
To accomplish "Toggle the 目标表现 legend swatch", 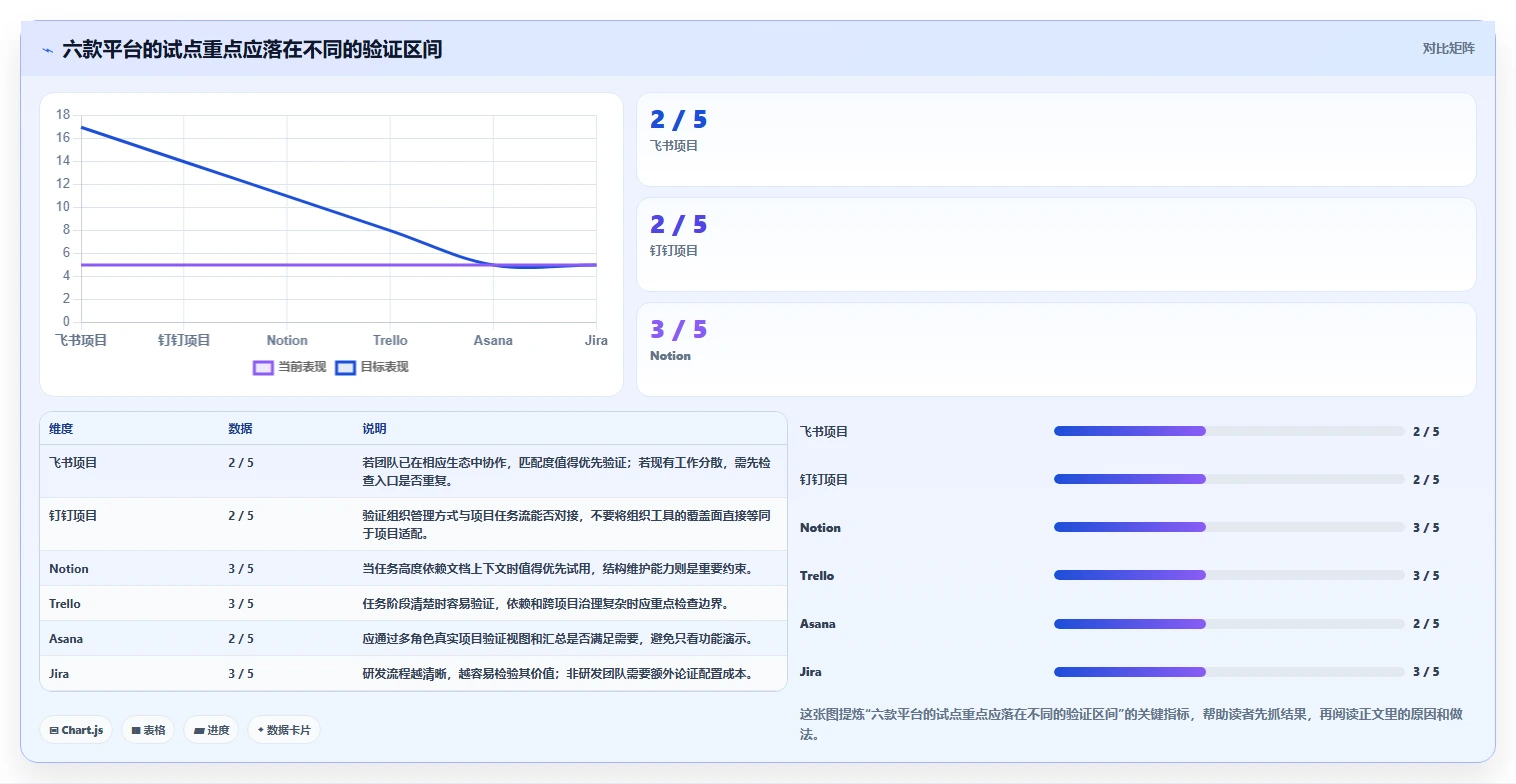I will coord(345,367).
